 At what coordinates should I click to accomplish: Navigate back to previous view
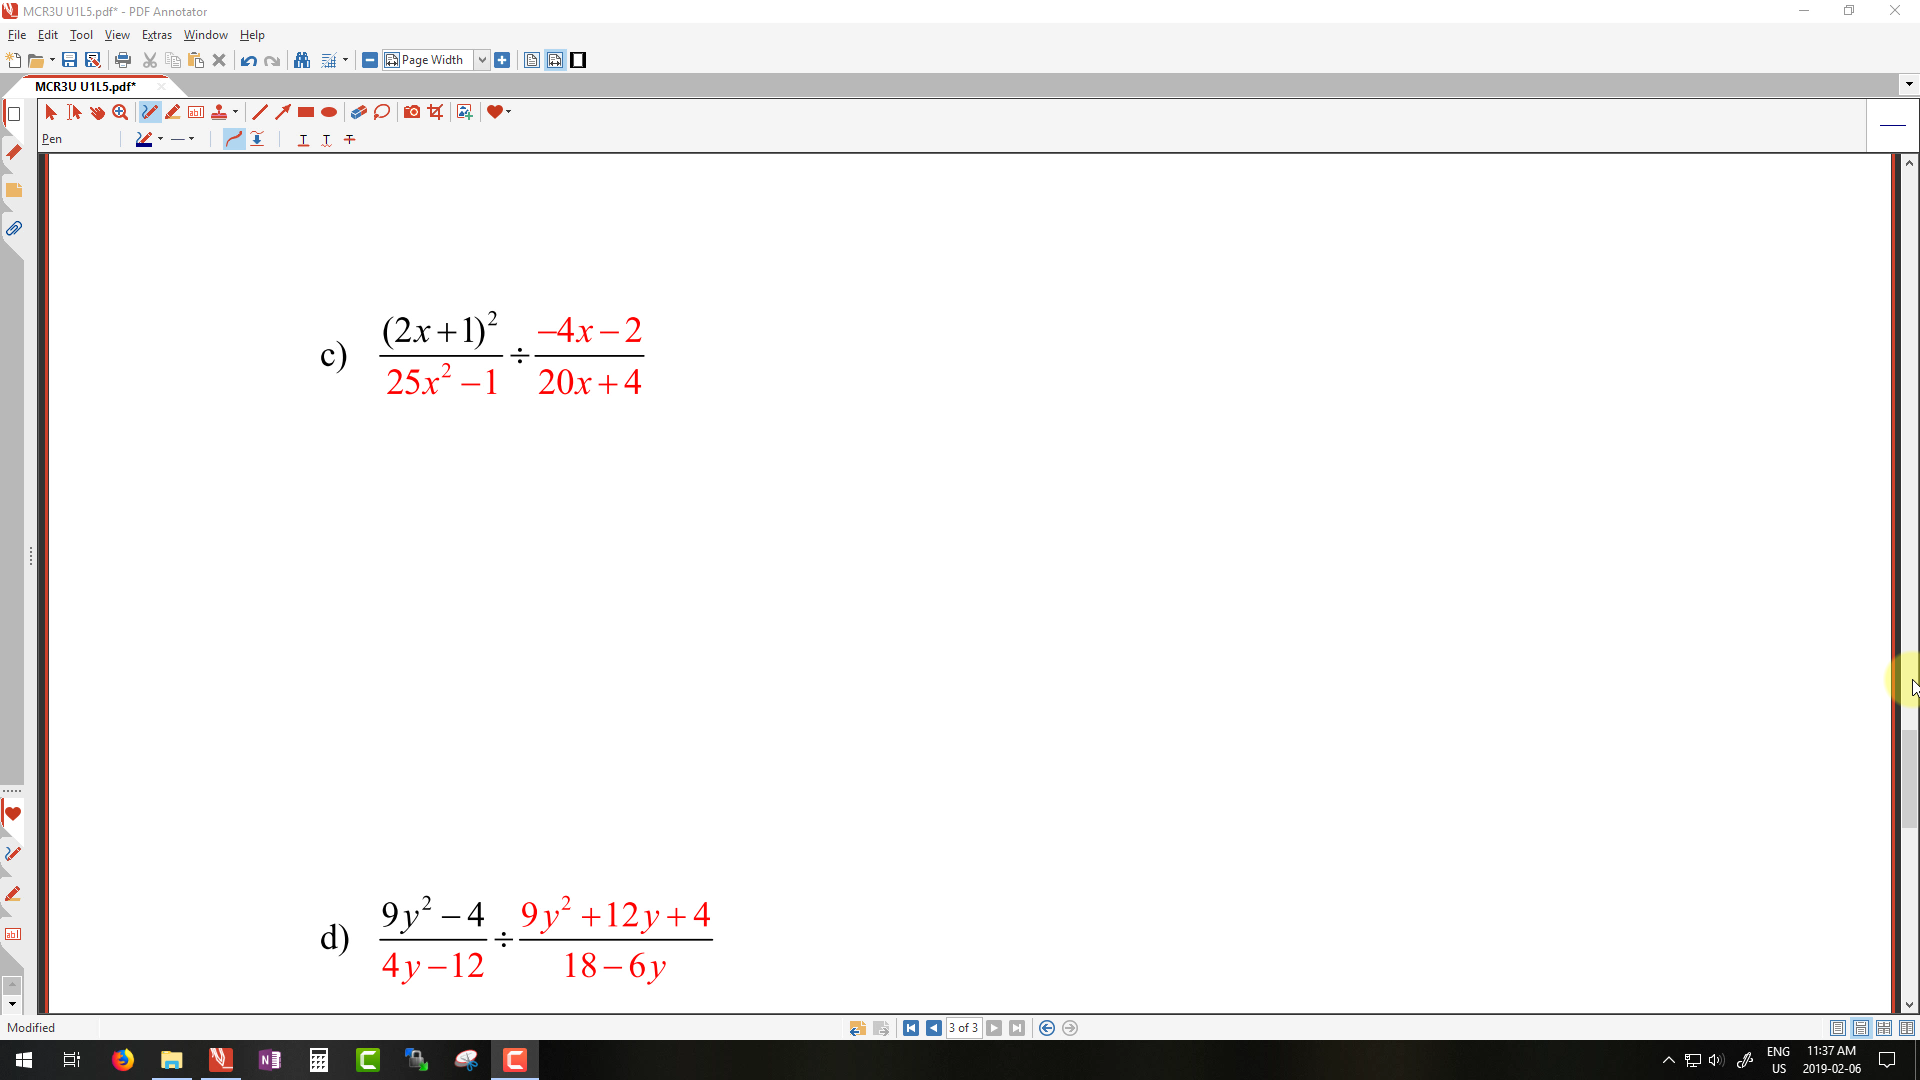(x=1047, y=1028)
